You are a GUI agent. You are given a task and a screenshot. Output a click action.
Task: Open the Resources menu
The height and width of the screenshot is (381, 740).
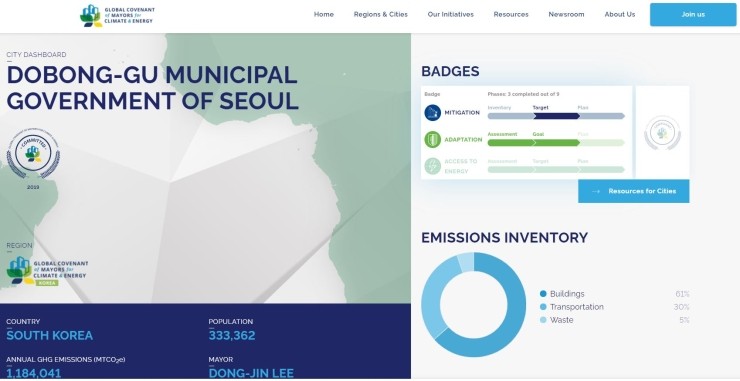511,15
